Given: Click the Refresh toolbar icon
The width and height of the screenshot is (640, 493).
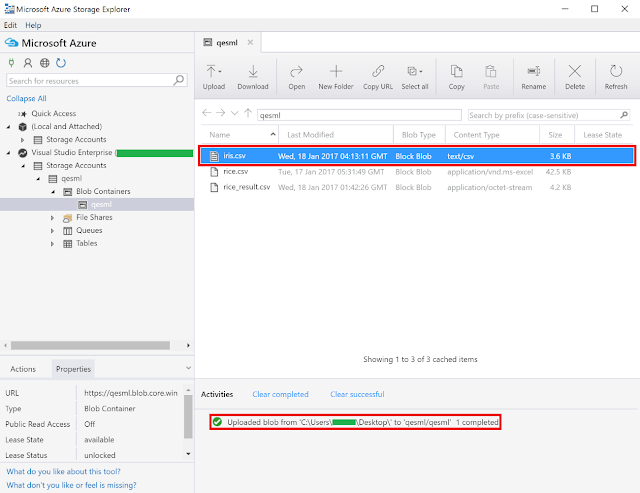Looking at the screenshot, I should pos(616,73).
